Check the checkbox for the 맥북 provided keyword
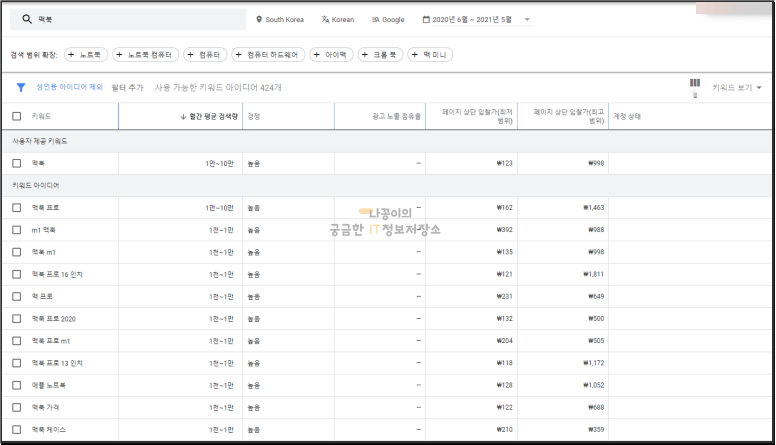776x445 pixels. (x=17, y=163)
